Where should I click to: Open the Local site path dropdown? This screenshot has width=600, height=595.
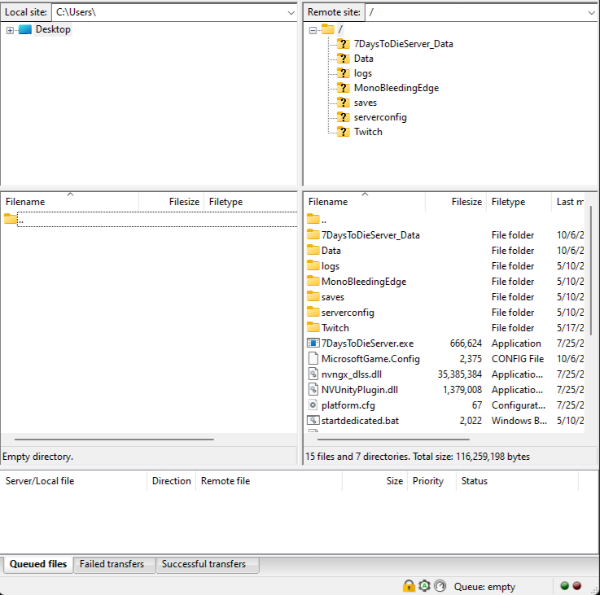click(290, 12)
